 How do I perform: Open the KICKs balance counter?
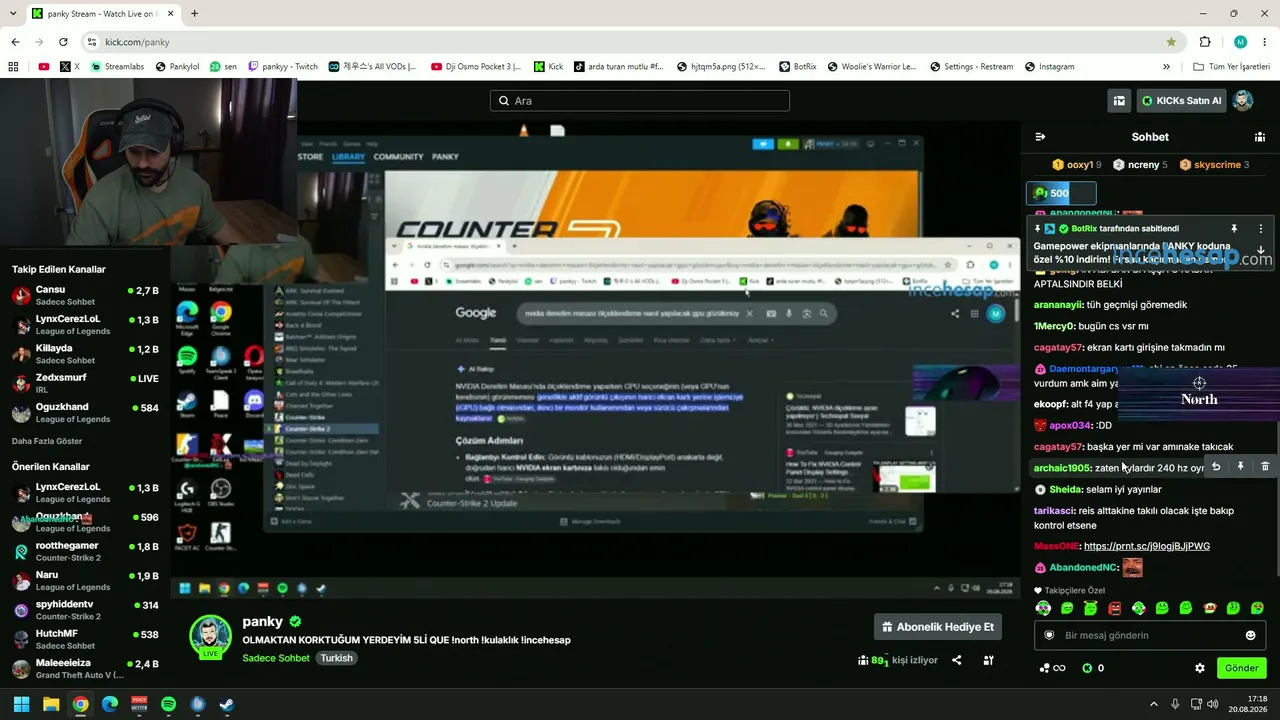(x=1093, y=668)
